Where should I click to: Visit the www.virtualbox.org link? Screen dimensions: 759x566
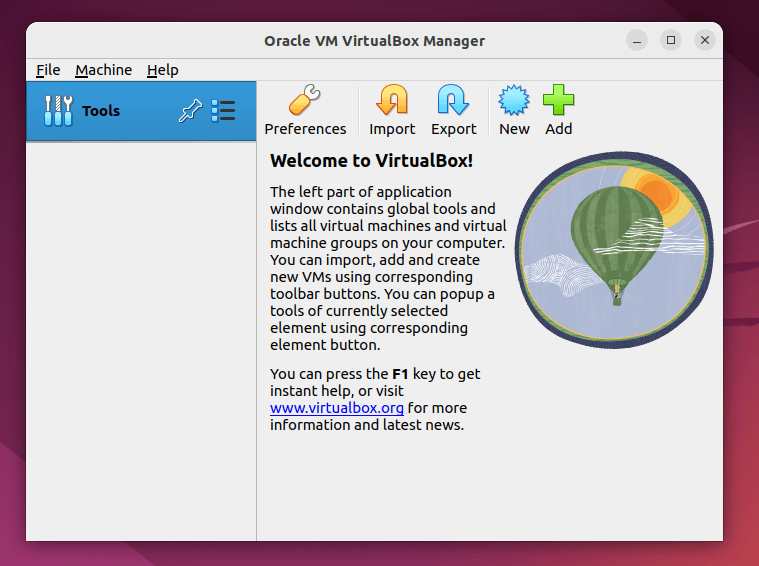pyautogui.click(x=337, y=408)
